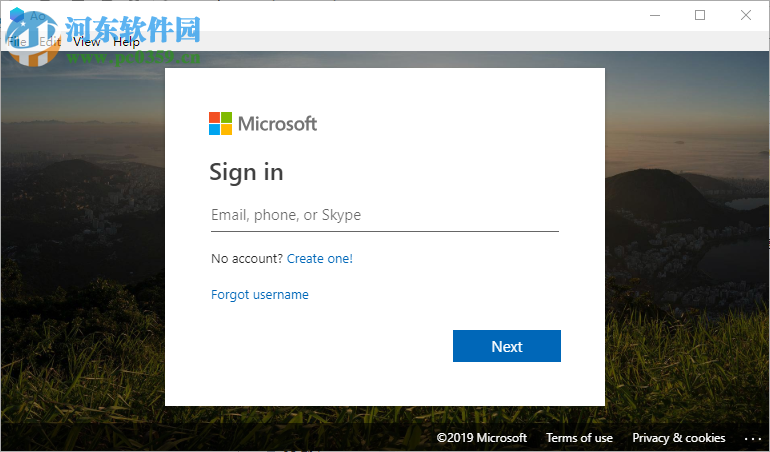Click the "Sign in" heading

pyautogui.click(x=246, y=172)
